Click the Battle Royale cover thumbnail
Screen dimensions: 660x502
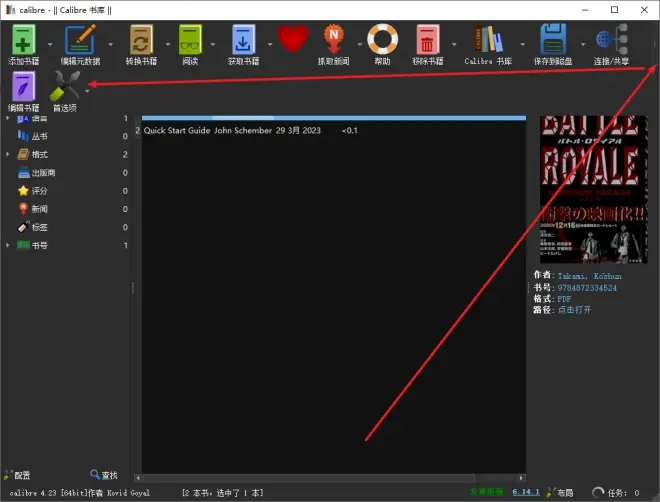(x=593, y=189)
